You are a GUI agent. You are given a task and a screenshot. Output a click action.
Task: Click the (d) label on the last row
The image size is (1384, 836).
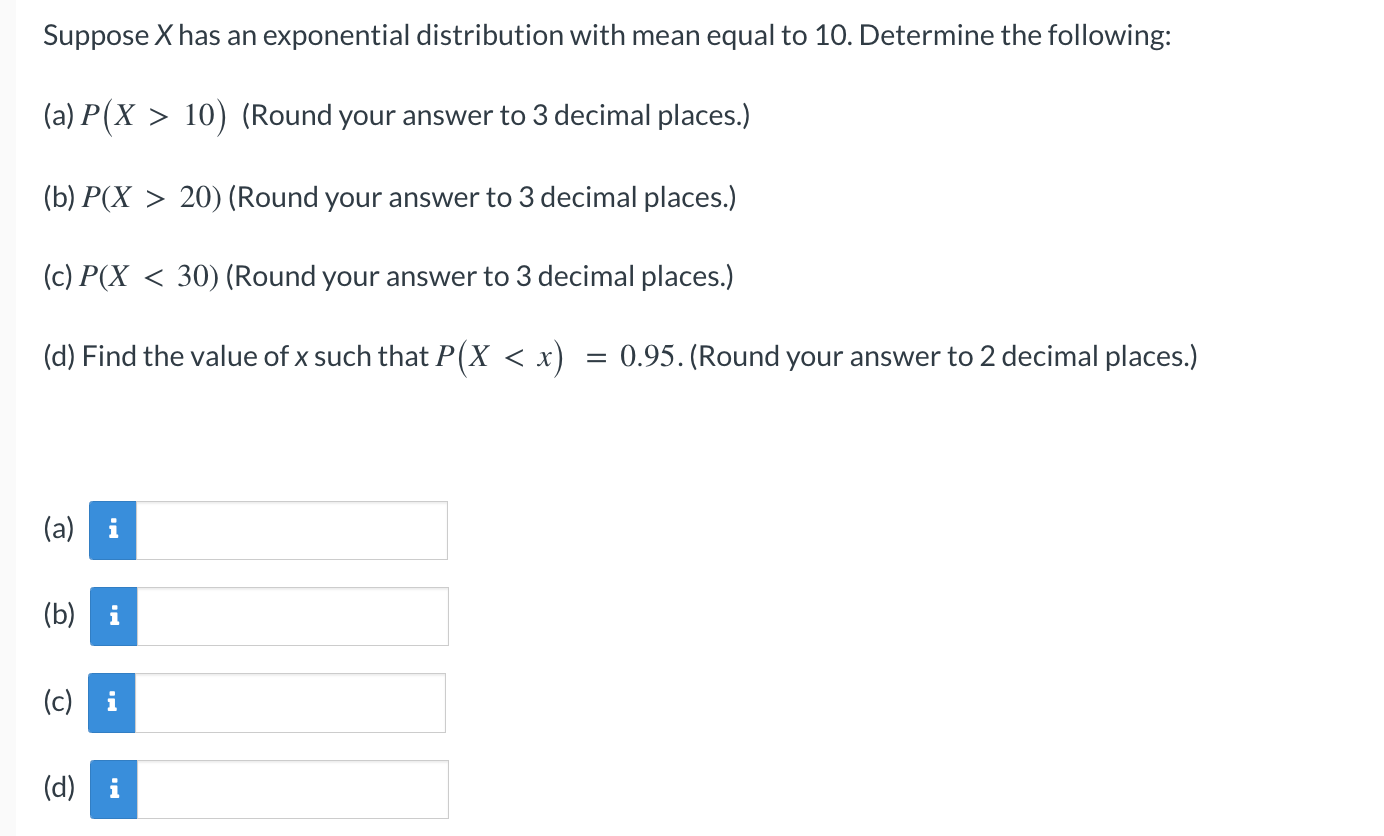[58, 788]
